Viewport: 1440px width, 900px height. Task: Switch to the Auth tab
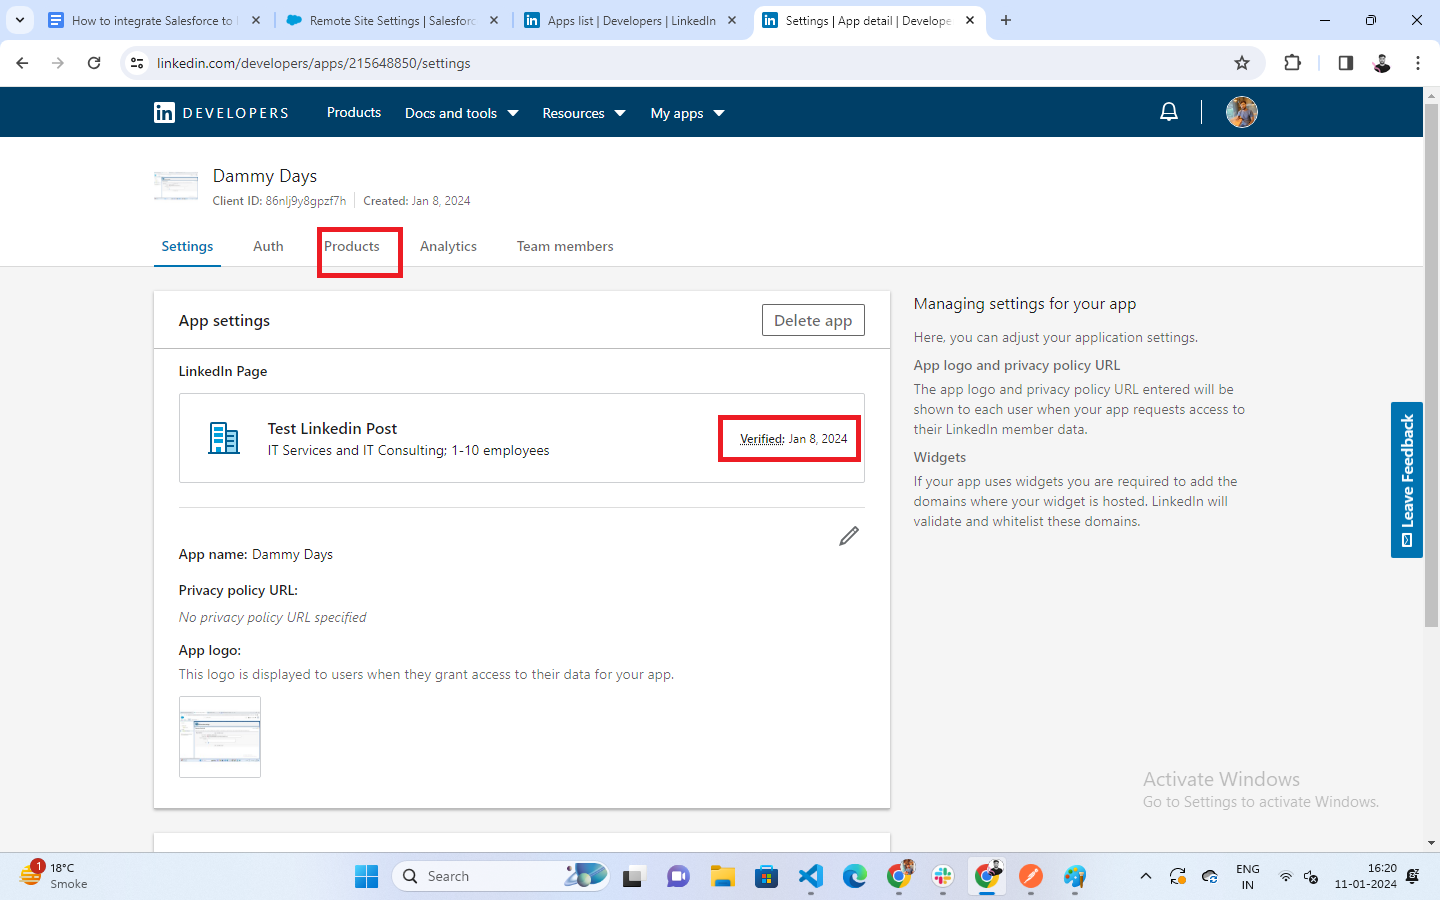point(268,246)
